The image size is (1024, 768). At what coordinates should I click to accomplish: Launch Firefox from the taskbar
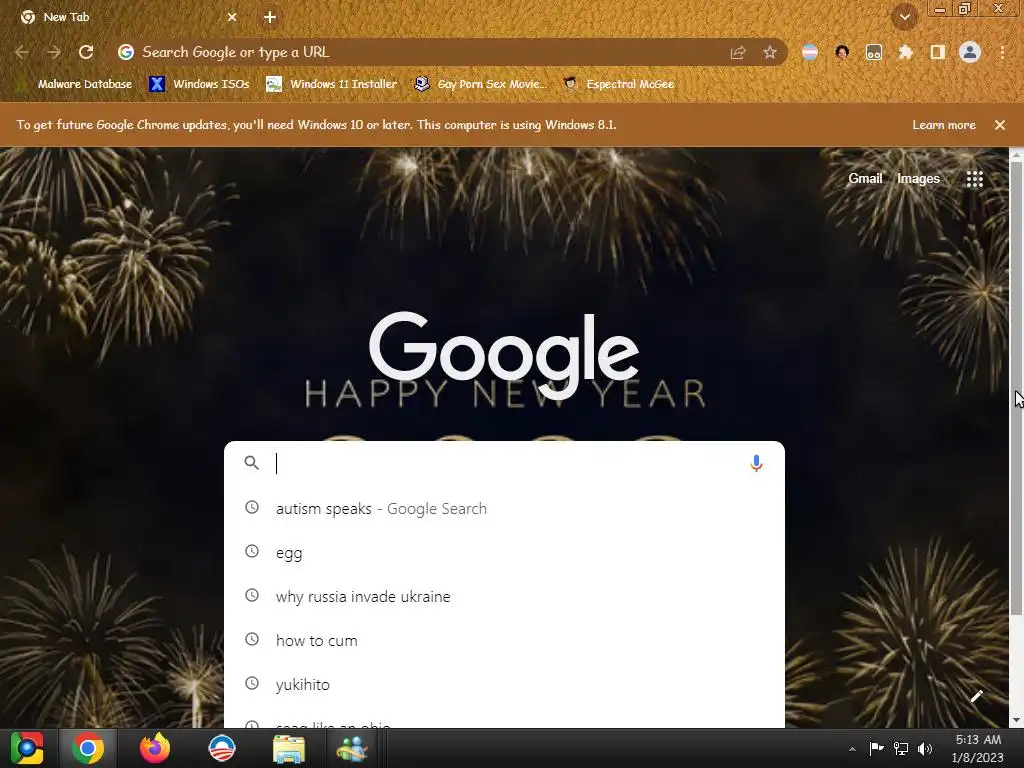(155, 748)
